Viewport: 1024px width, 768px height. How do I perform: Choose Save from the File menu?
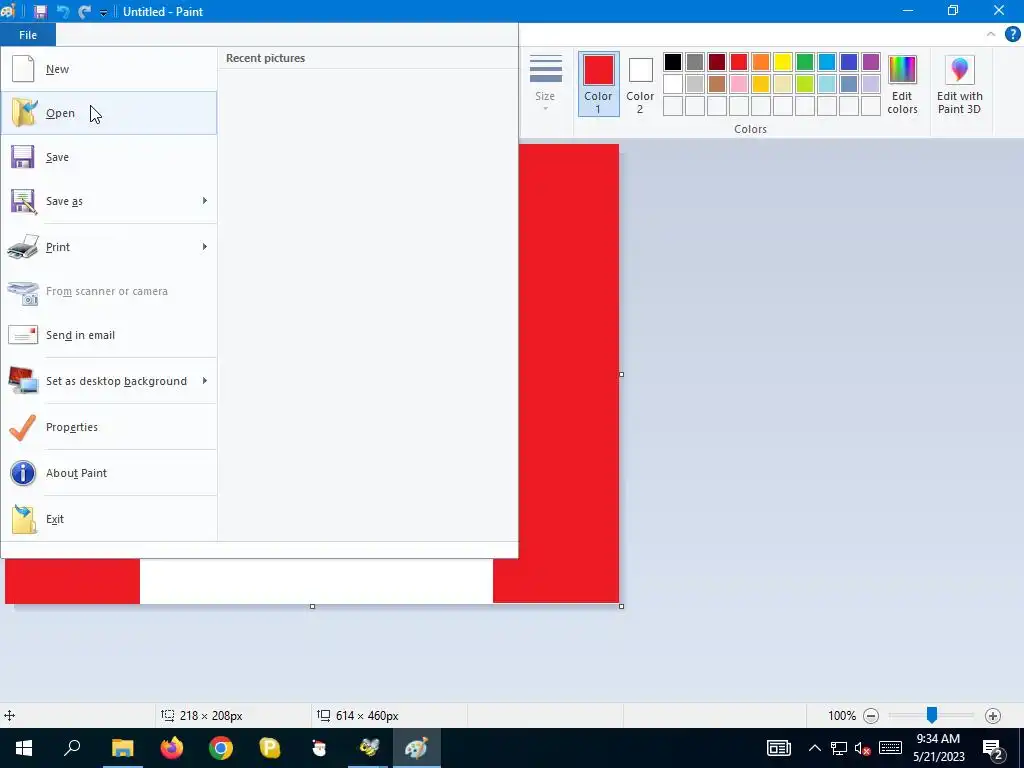109,157
